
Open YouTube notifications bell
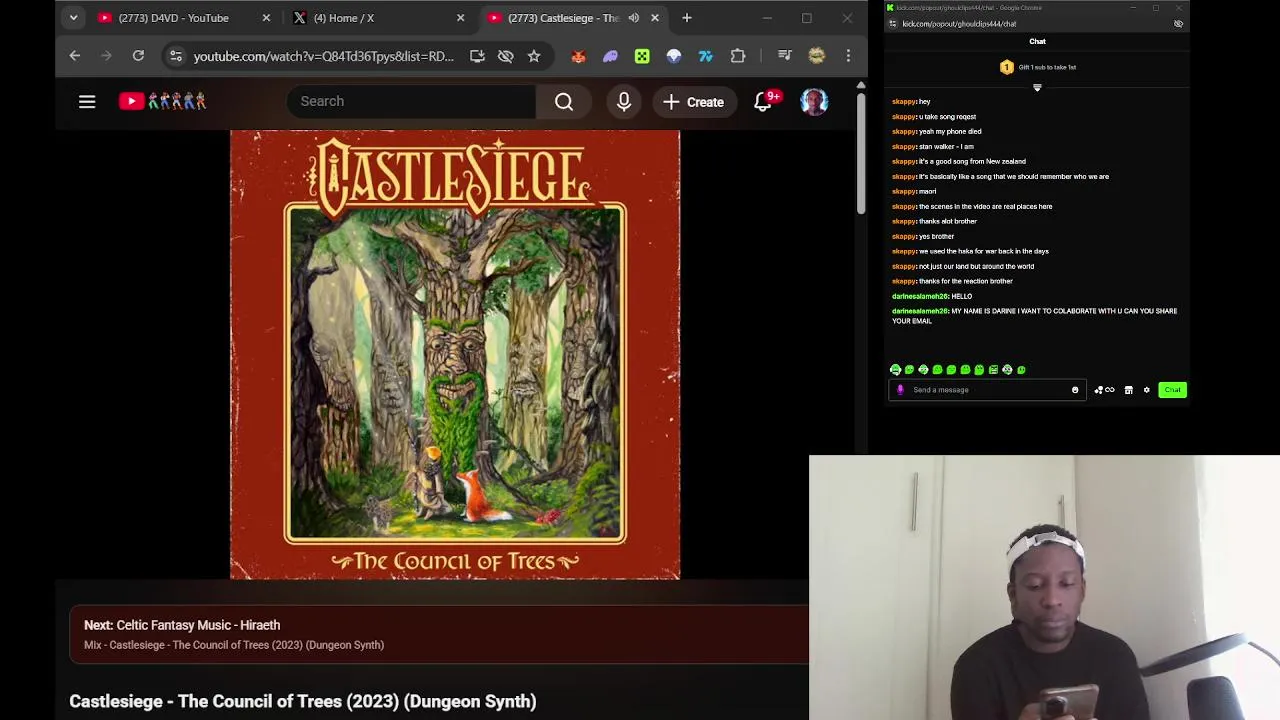pyautogui.click(x=763, y=101)
